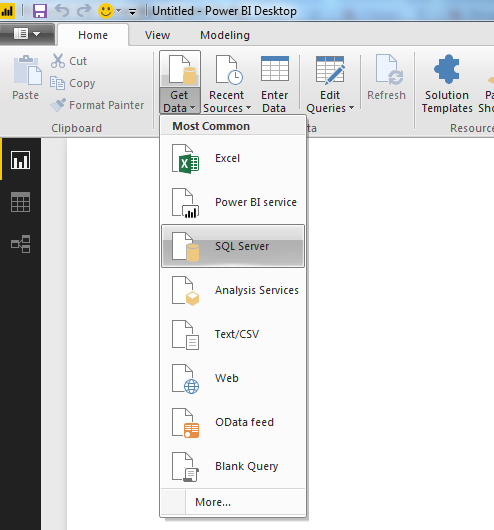This screenshot has height=530, width=494.
Task: Expand the Edit Queries dropdown arrow
Action: pyautogui.click(x=351, y=108)
